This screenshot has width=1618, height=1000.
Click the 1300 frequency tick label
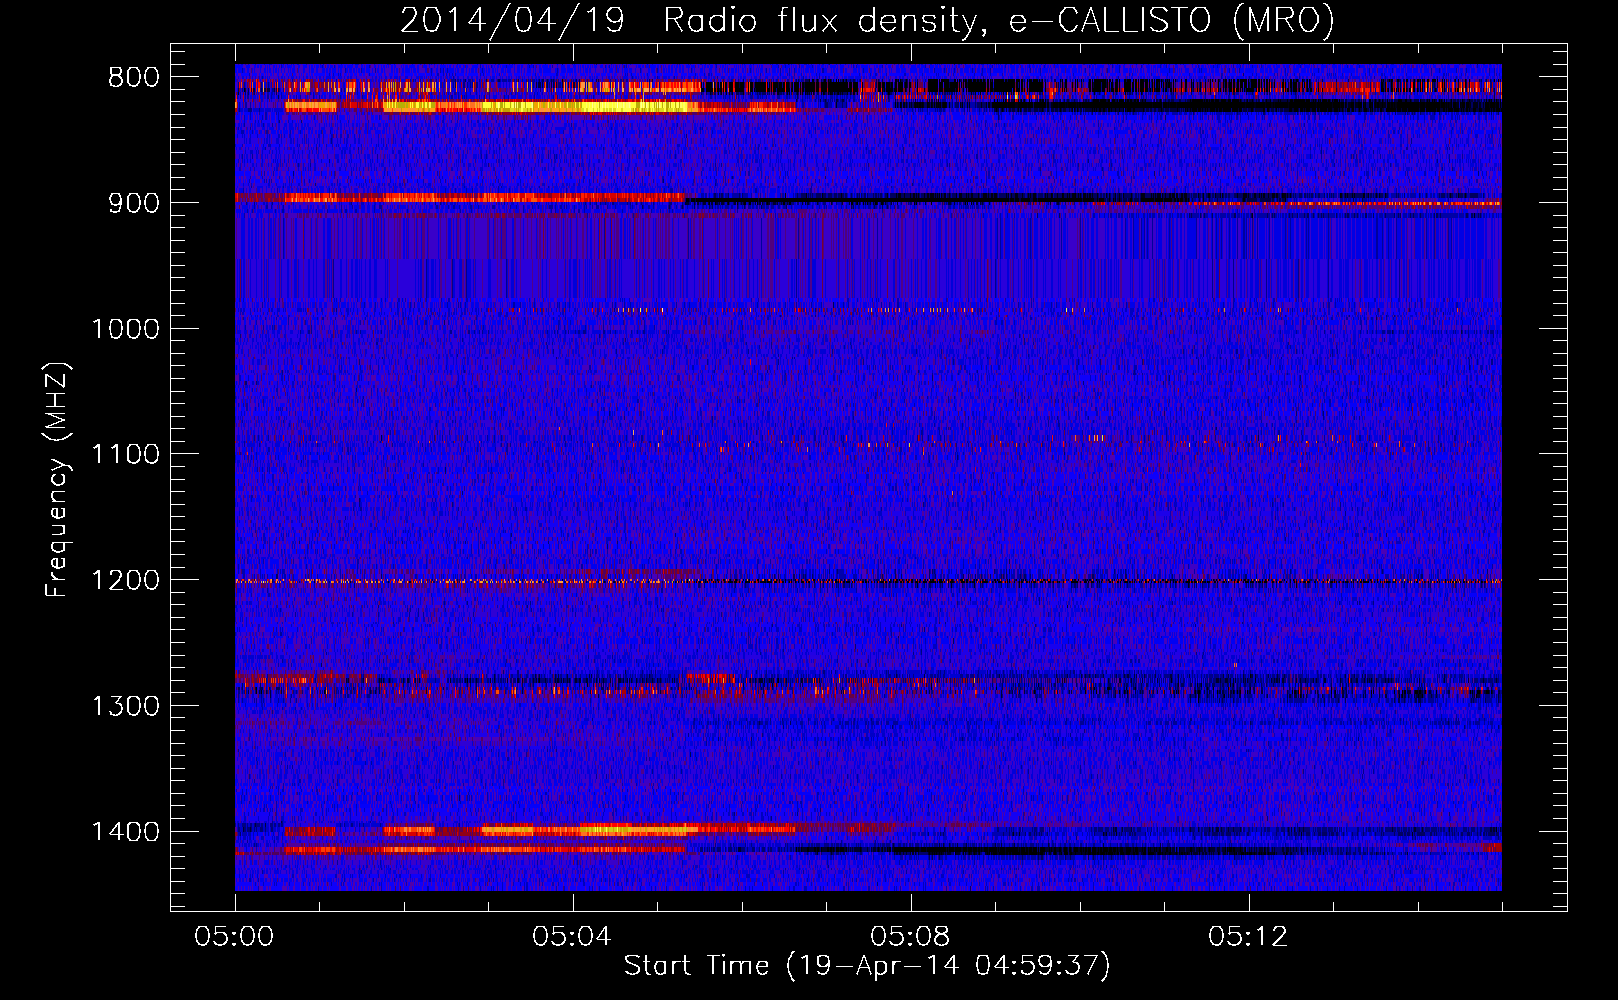coord(125,706)
